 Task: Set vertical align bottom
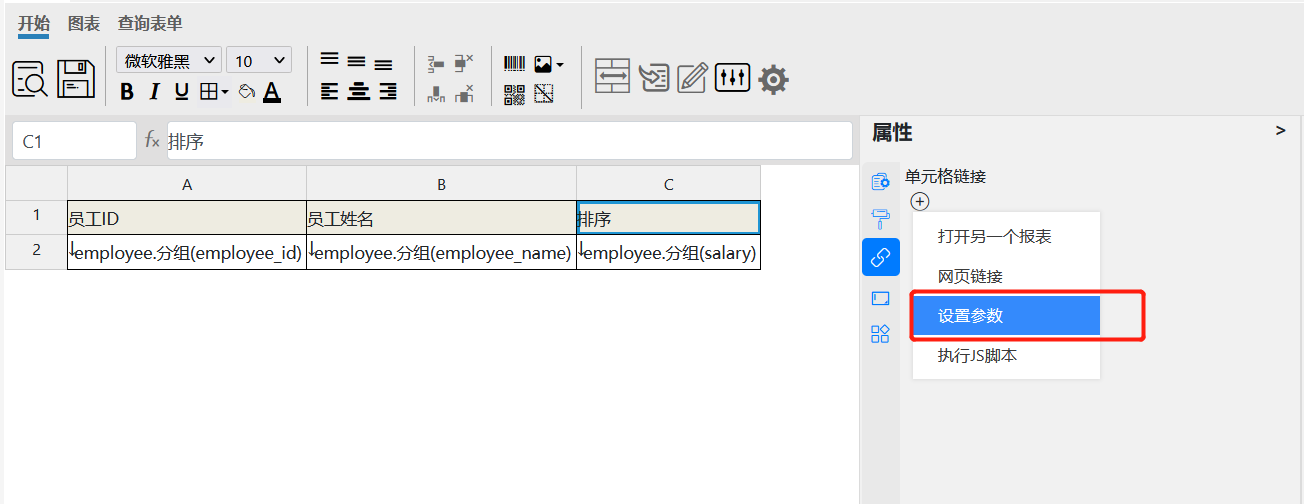click(383, 64)
